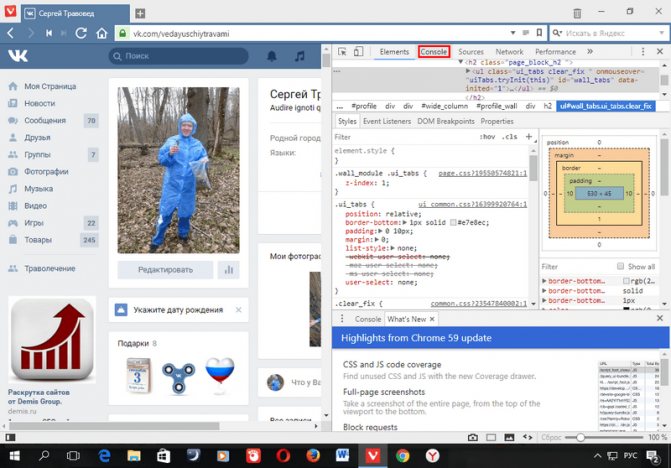The width and height of the screenshot is (671, 468).
Task: Expand ul ui_tabs DOM node
Action: pyautogui.click(x=468, y=71)
